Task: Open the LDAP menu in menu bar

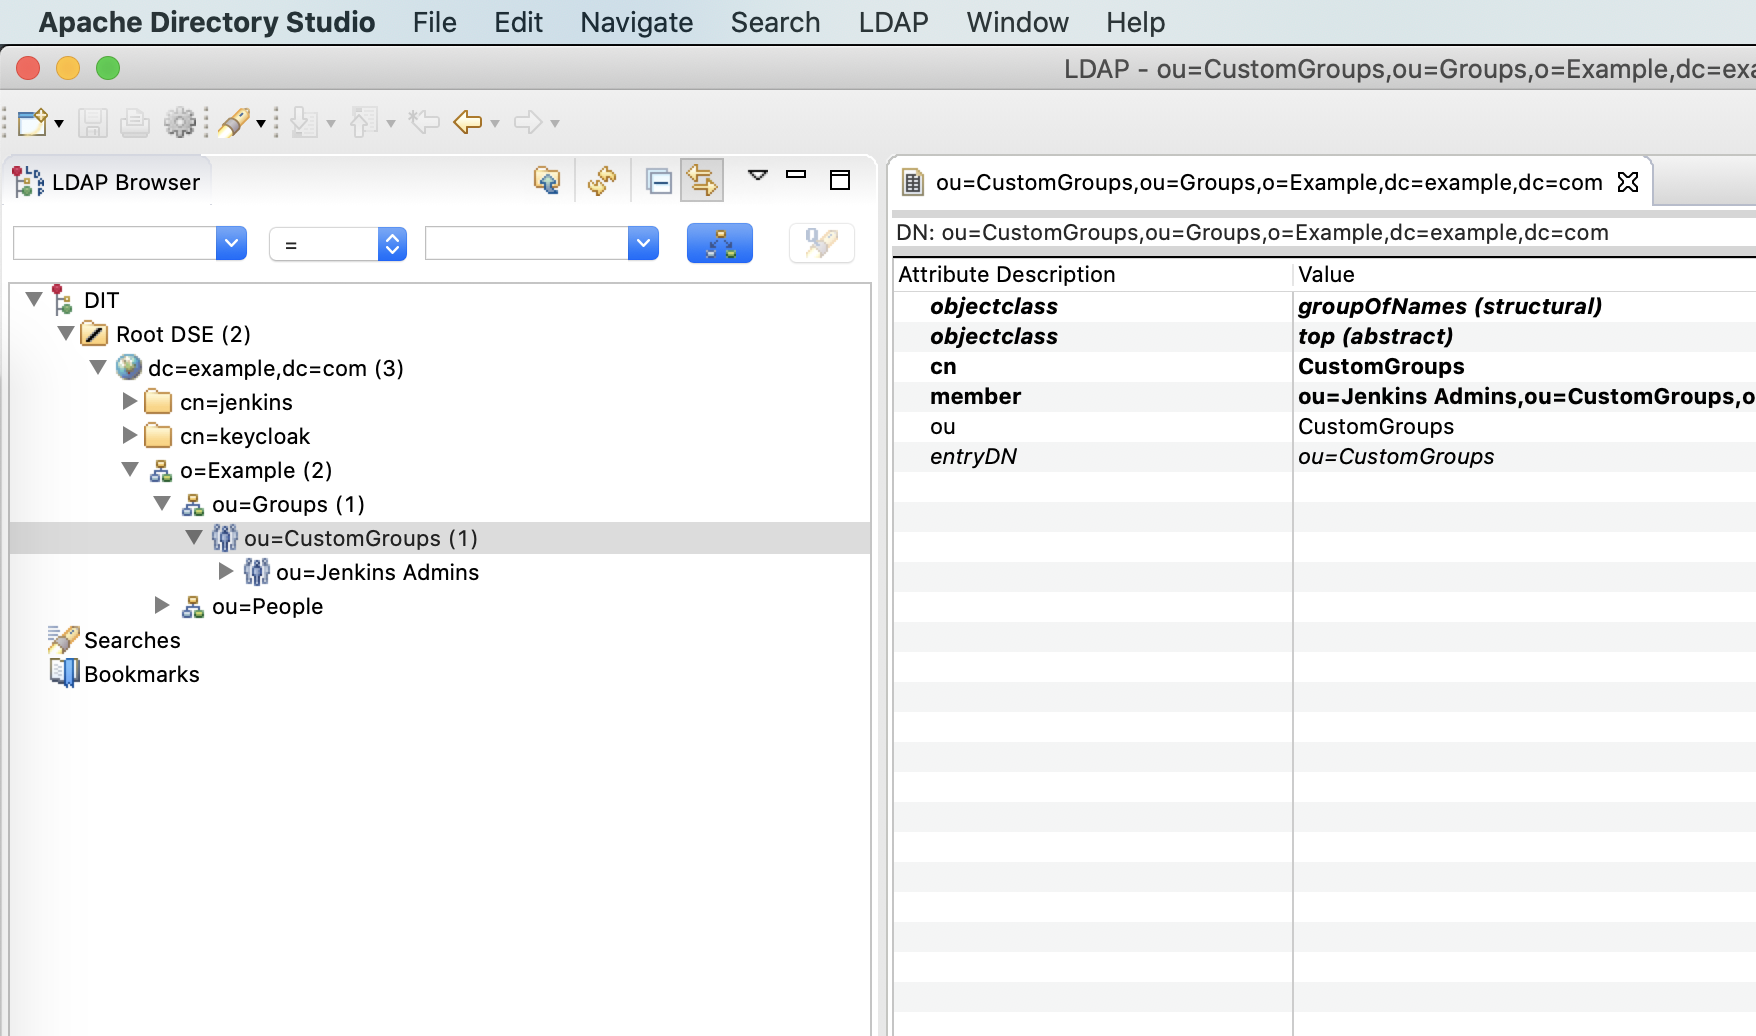Action: (x=893, y=22)
